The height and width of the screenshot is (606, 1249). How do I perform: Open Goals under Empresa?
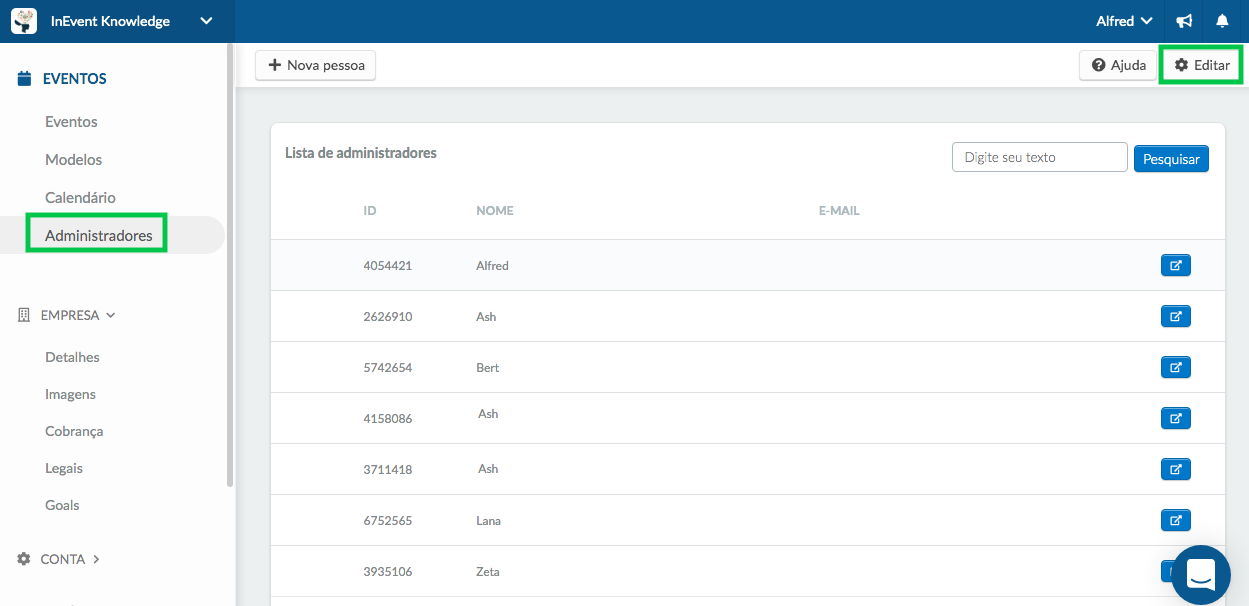[x=62, y=505]
